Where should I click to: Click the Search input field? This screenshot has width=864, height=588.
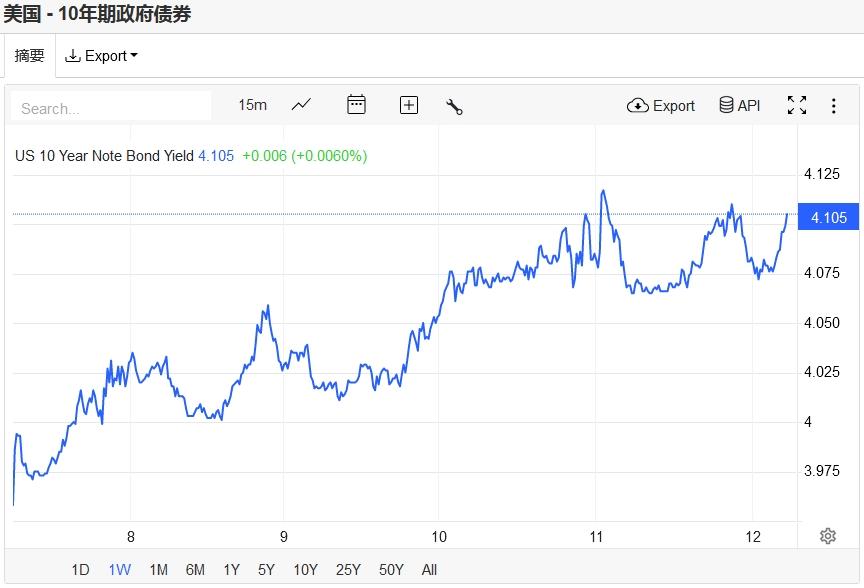click(x=112, y=108)
